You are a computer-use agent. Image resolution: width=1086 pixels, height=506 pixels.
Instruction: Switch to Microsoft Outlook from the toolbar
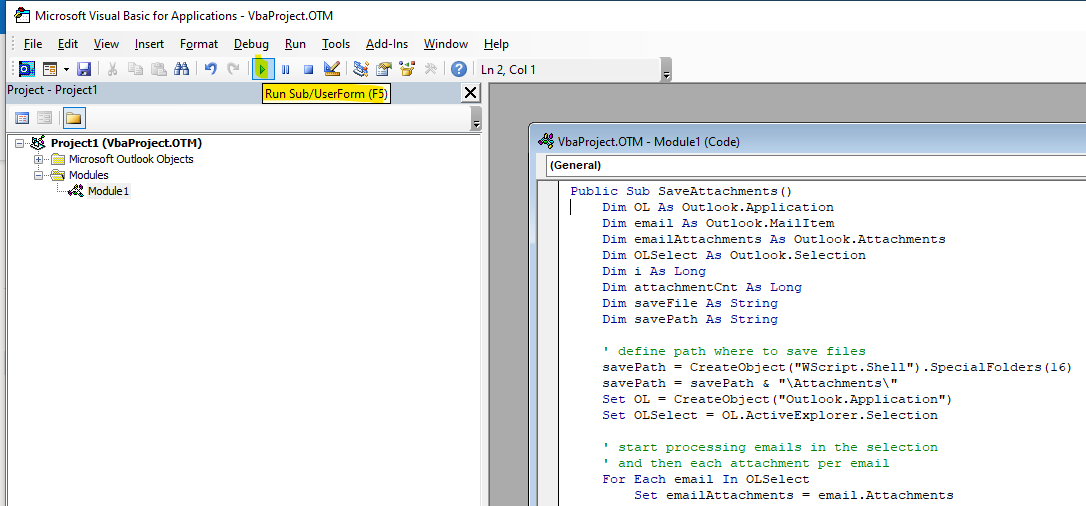(26, 69)
